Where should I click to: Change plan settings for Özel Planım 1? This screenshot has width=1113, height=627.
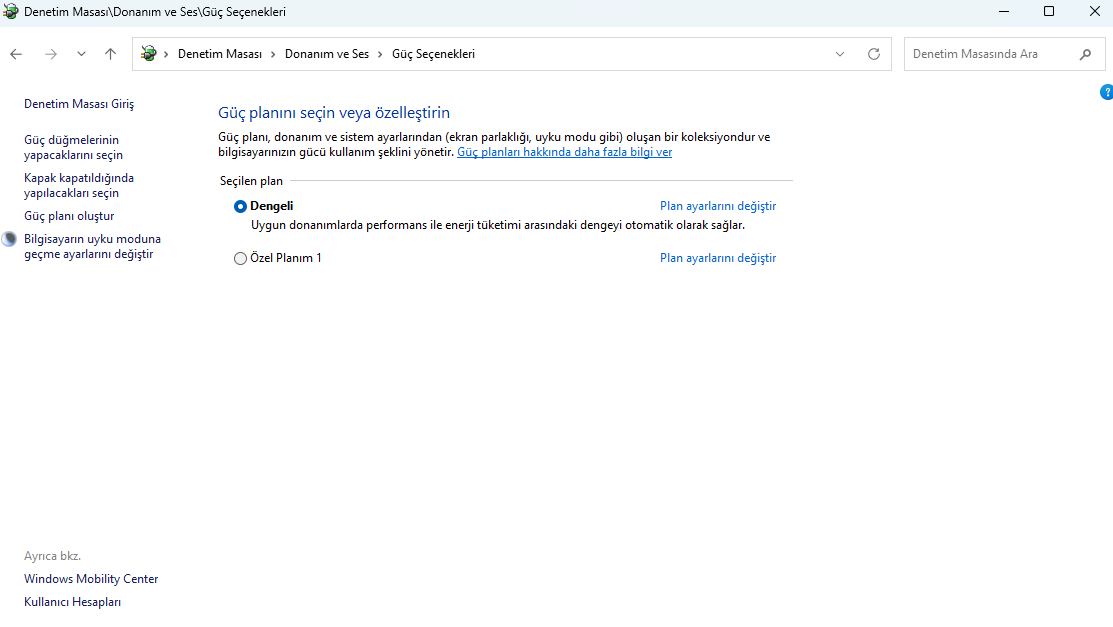coord(717,258)
